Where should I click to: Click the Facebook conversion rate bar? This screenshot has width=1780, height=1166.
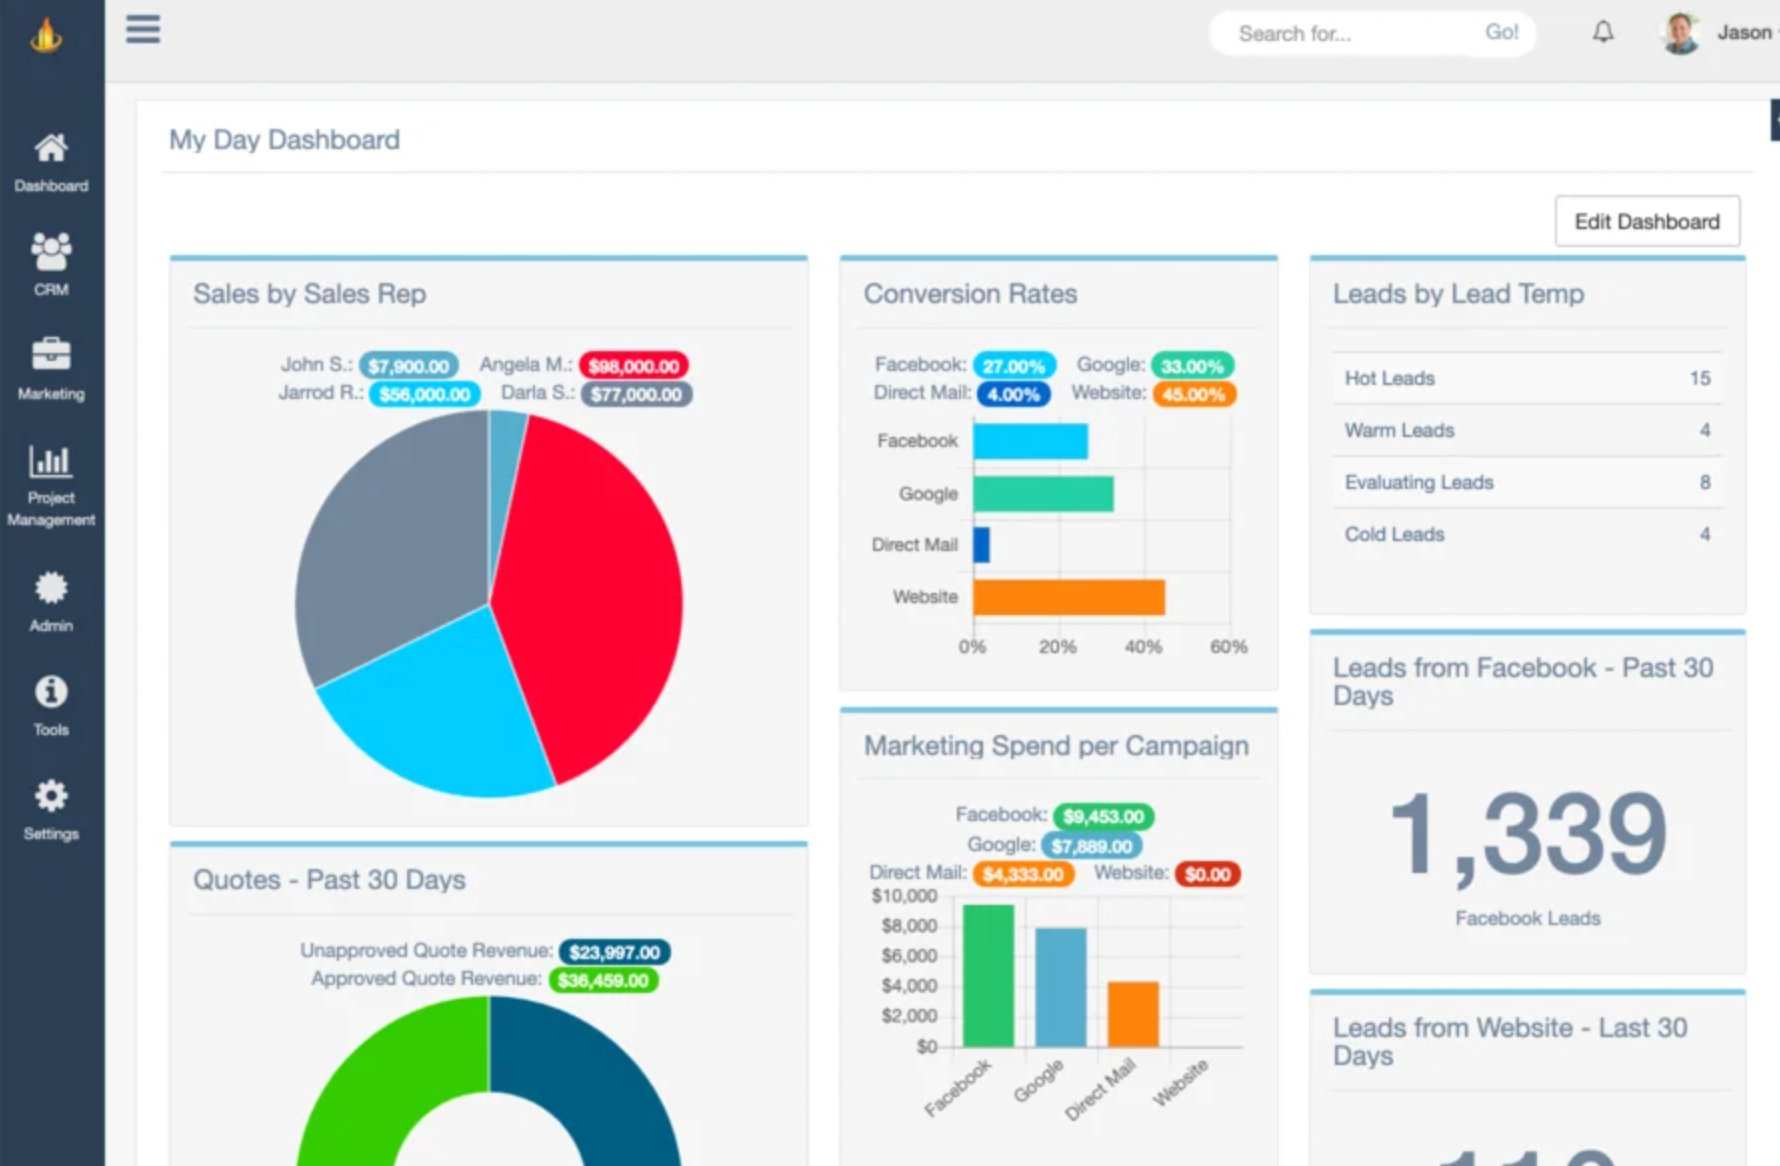coord(1030,441)
